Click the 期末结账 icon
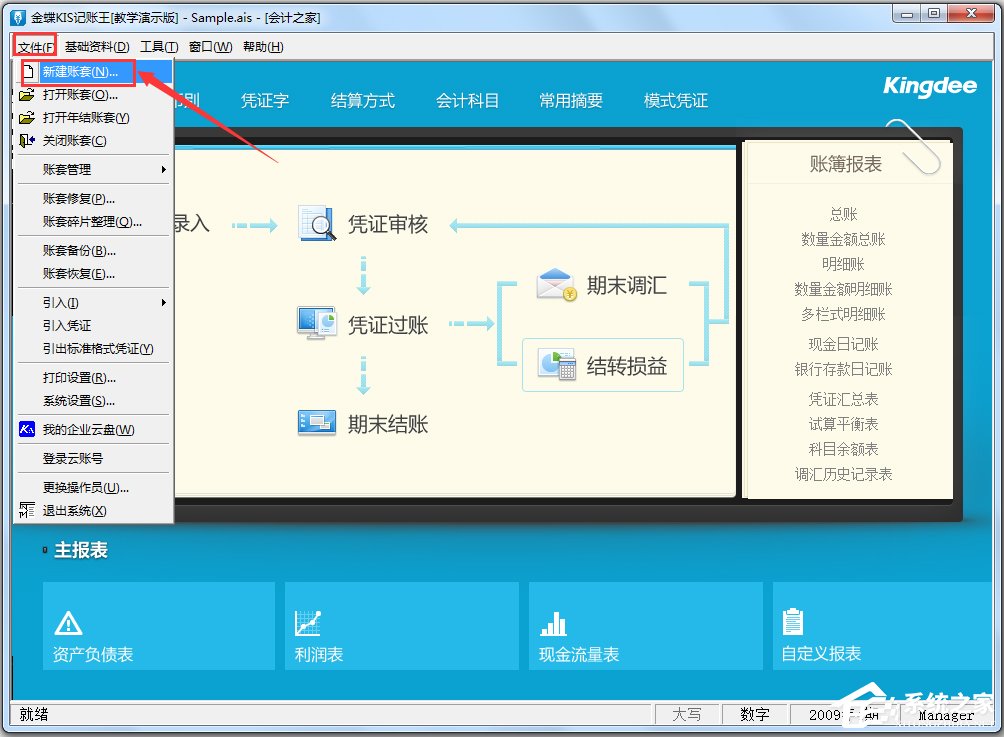1004x737 pixels. tap(317, 423)
